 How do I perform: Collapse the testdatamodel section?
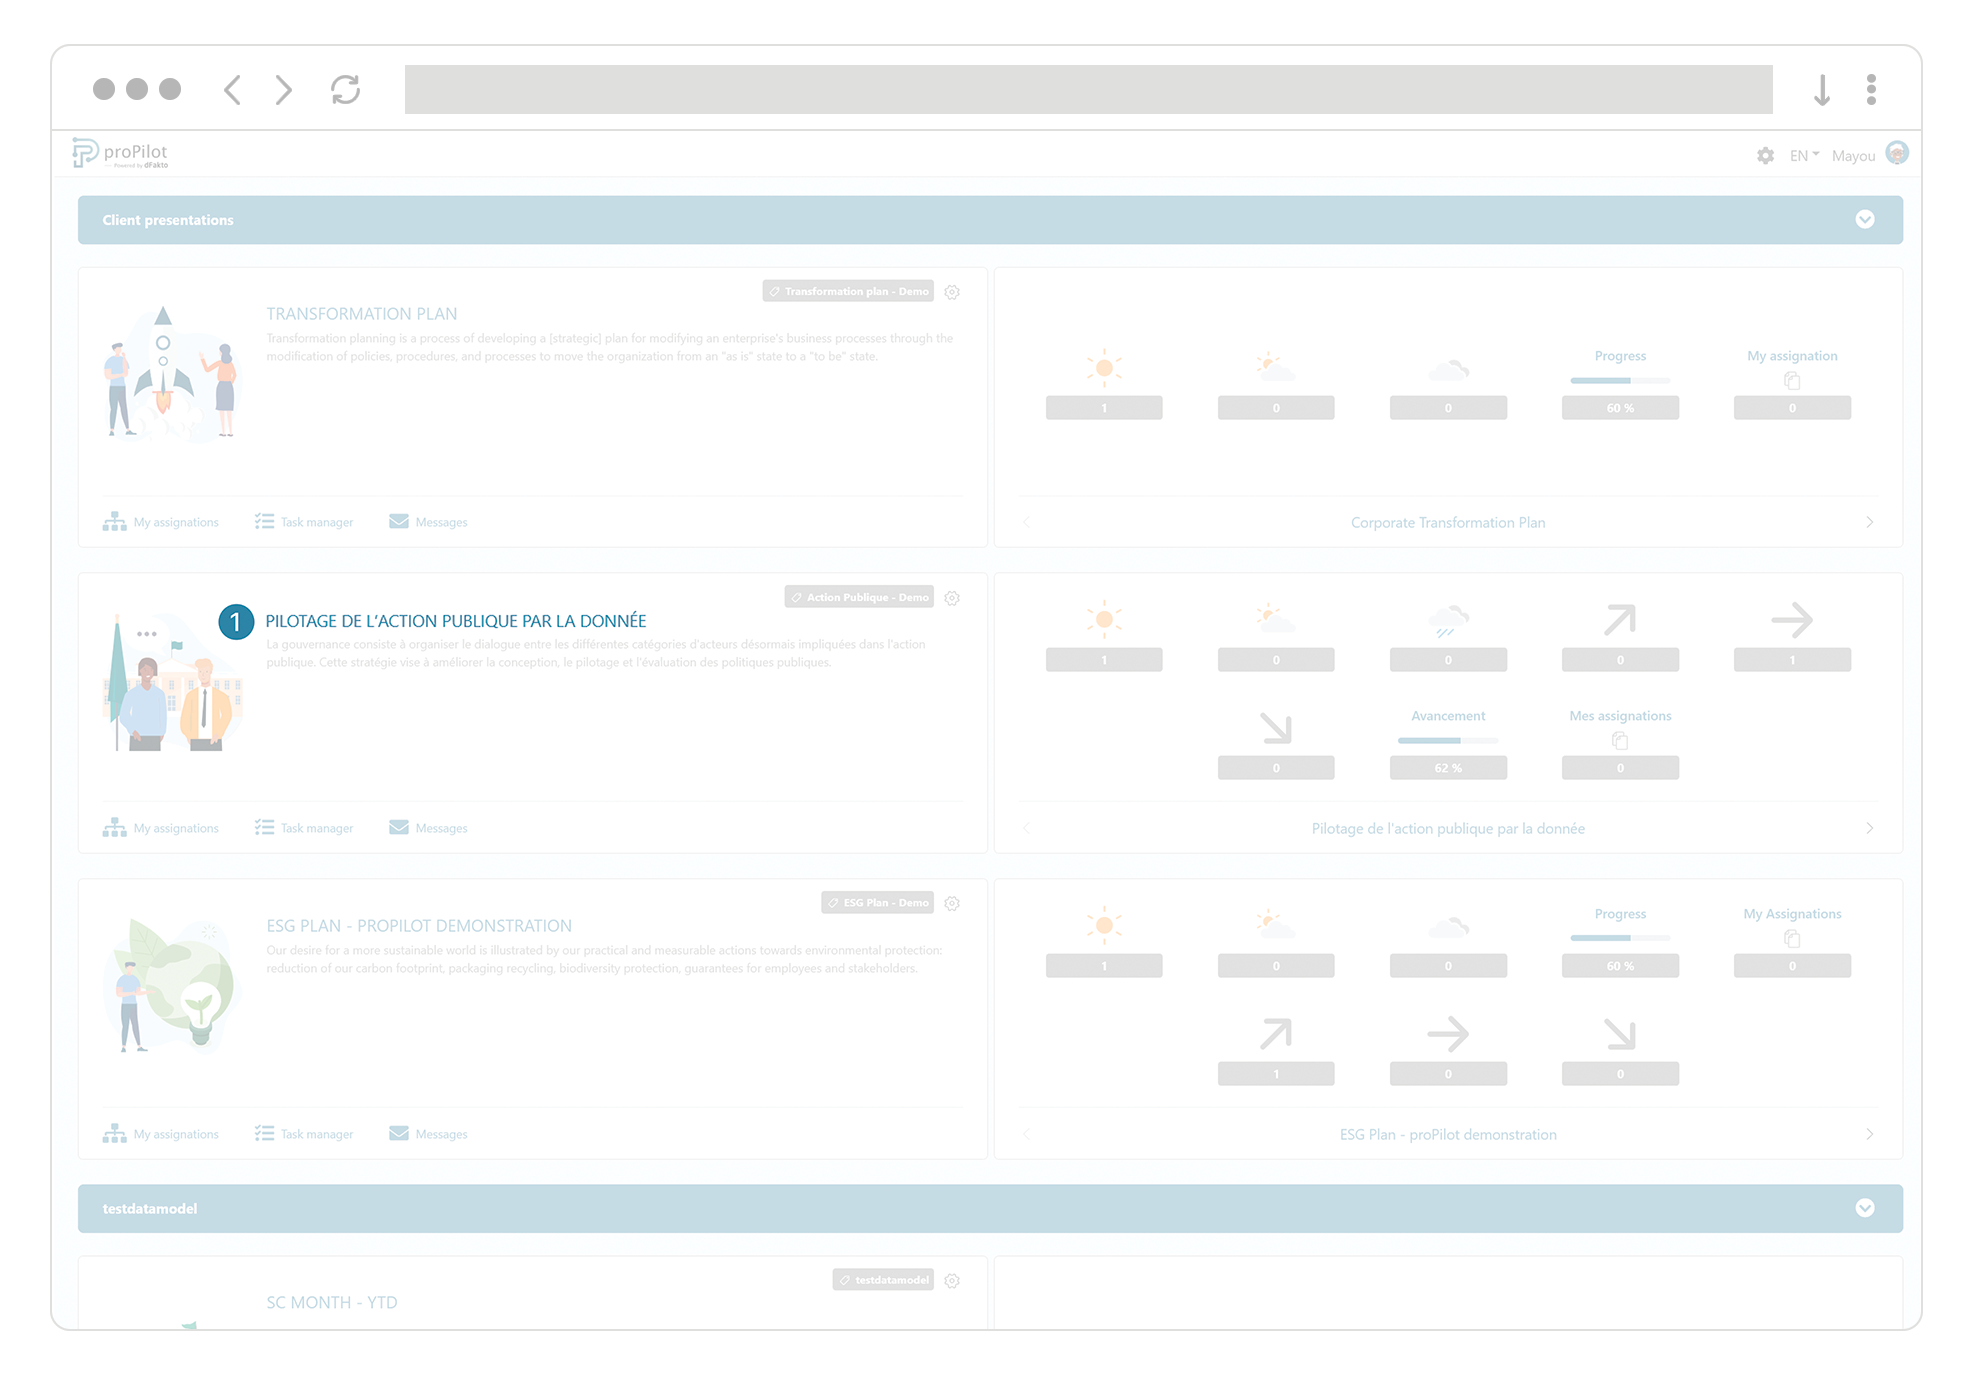tap(1864, 1208)
